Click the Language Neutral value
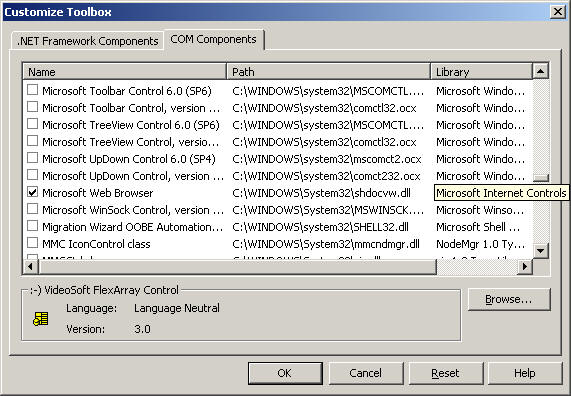 pyautogui.click(x=177, y=308)
